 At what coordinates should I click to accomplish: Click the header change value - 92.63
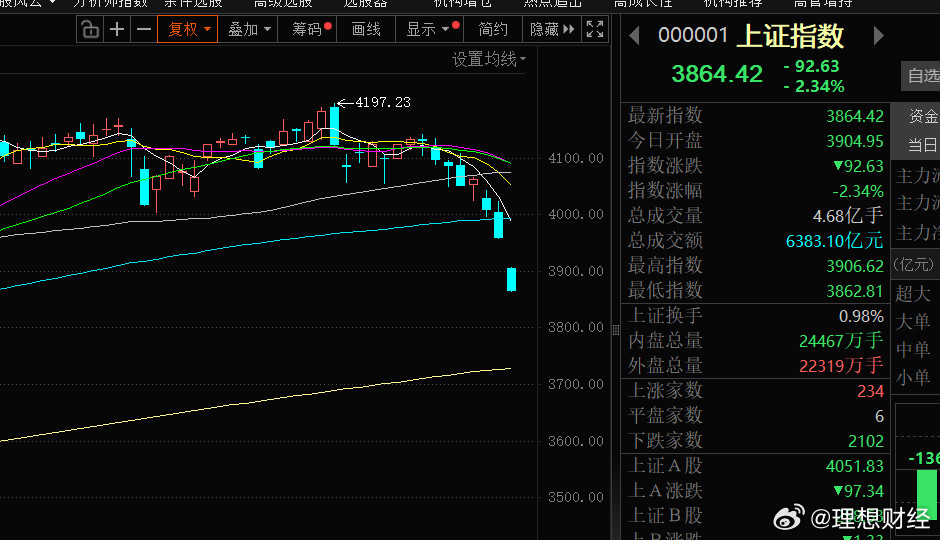(x=811, y=66)
